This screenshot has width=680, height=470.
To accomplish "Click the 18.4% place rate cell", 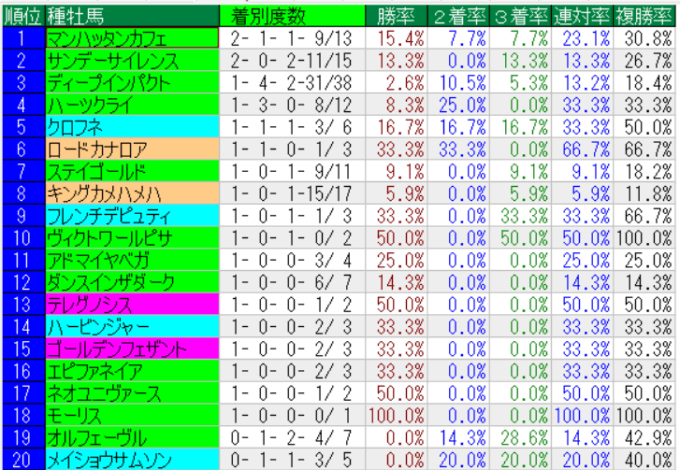I will point(644,83).
